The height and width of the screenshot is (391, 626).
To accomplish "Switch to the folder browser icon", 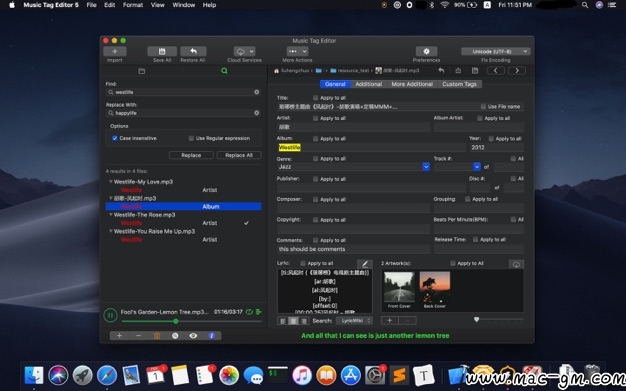I will point(141,71).
